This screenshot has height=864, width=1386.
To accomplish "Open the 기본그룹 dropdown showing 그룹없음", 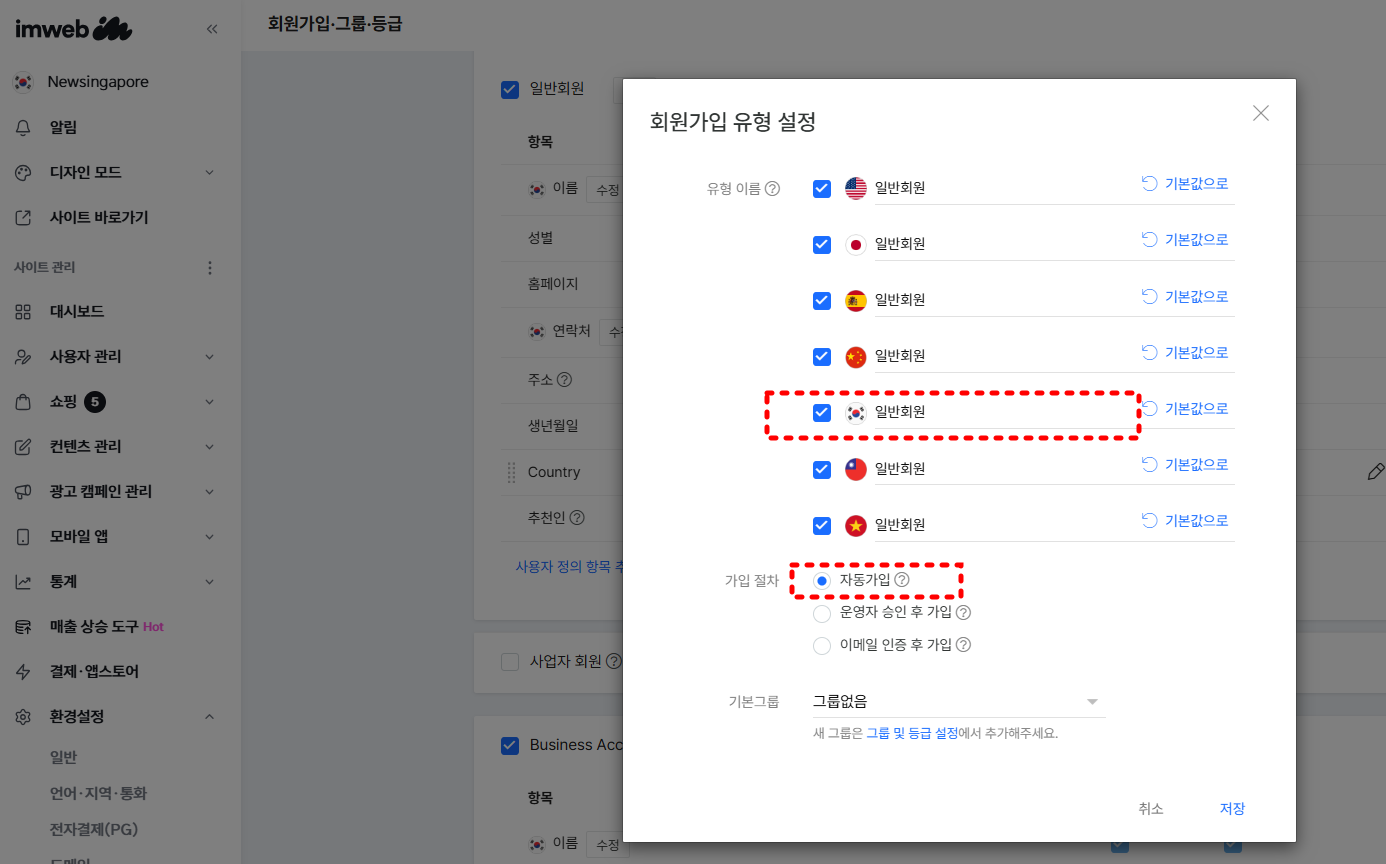I will pos(959,702).
